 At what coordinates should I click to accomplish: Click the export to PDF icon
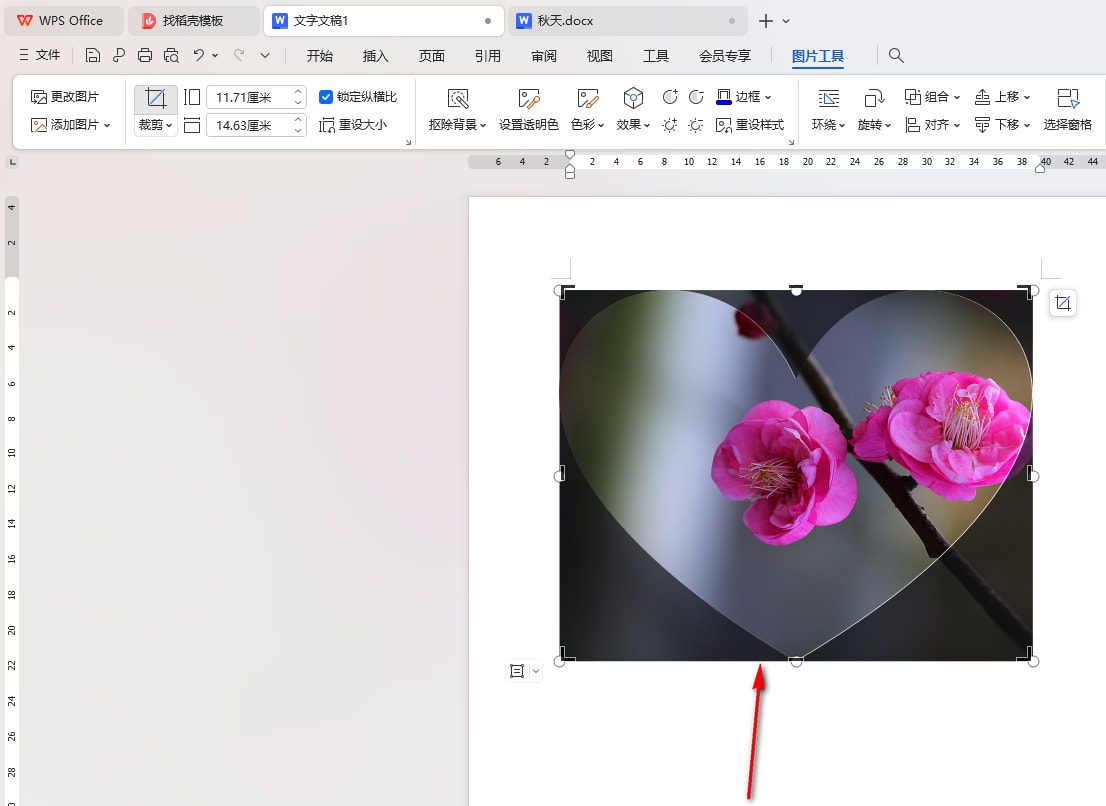[x=118, y=55]
